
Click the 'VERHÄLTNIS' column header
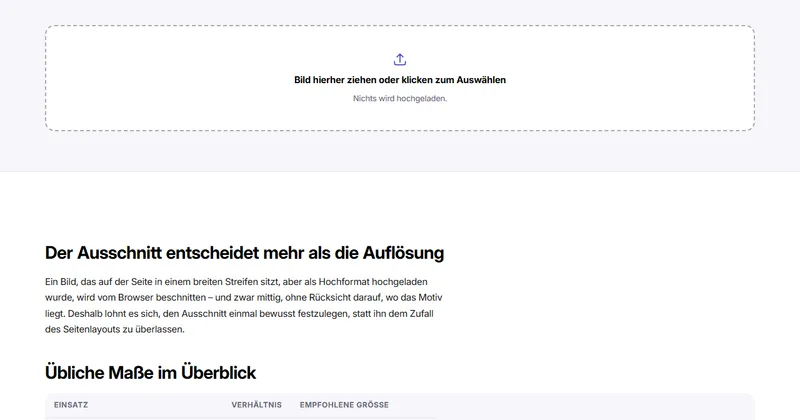[257, 405]
